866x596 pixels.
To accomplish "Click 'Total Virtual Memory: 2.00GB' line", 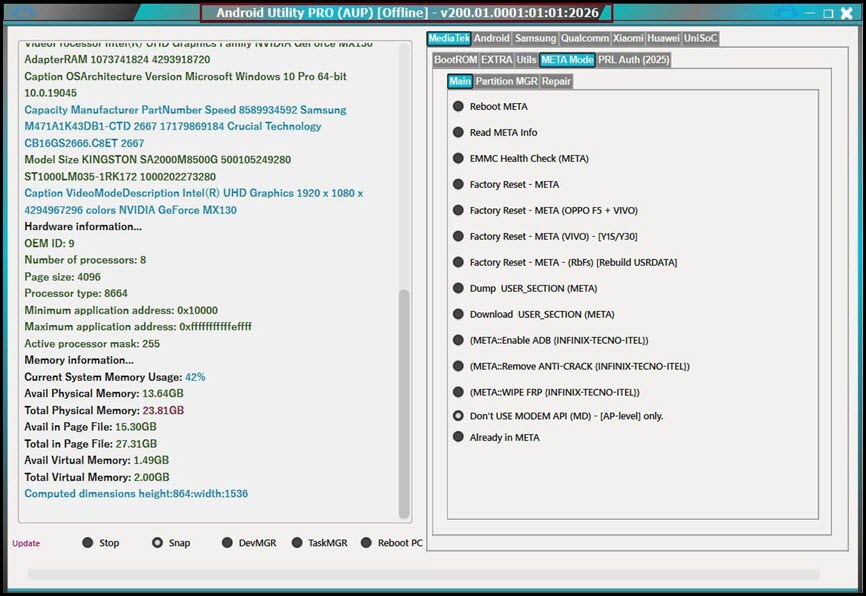I will pyautogui.click(x=97, y=477).
